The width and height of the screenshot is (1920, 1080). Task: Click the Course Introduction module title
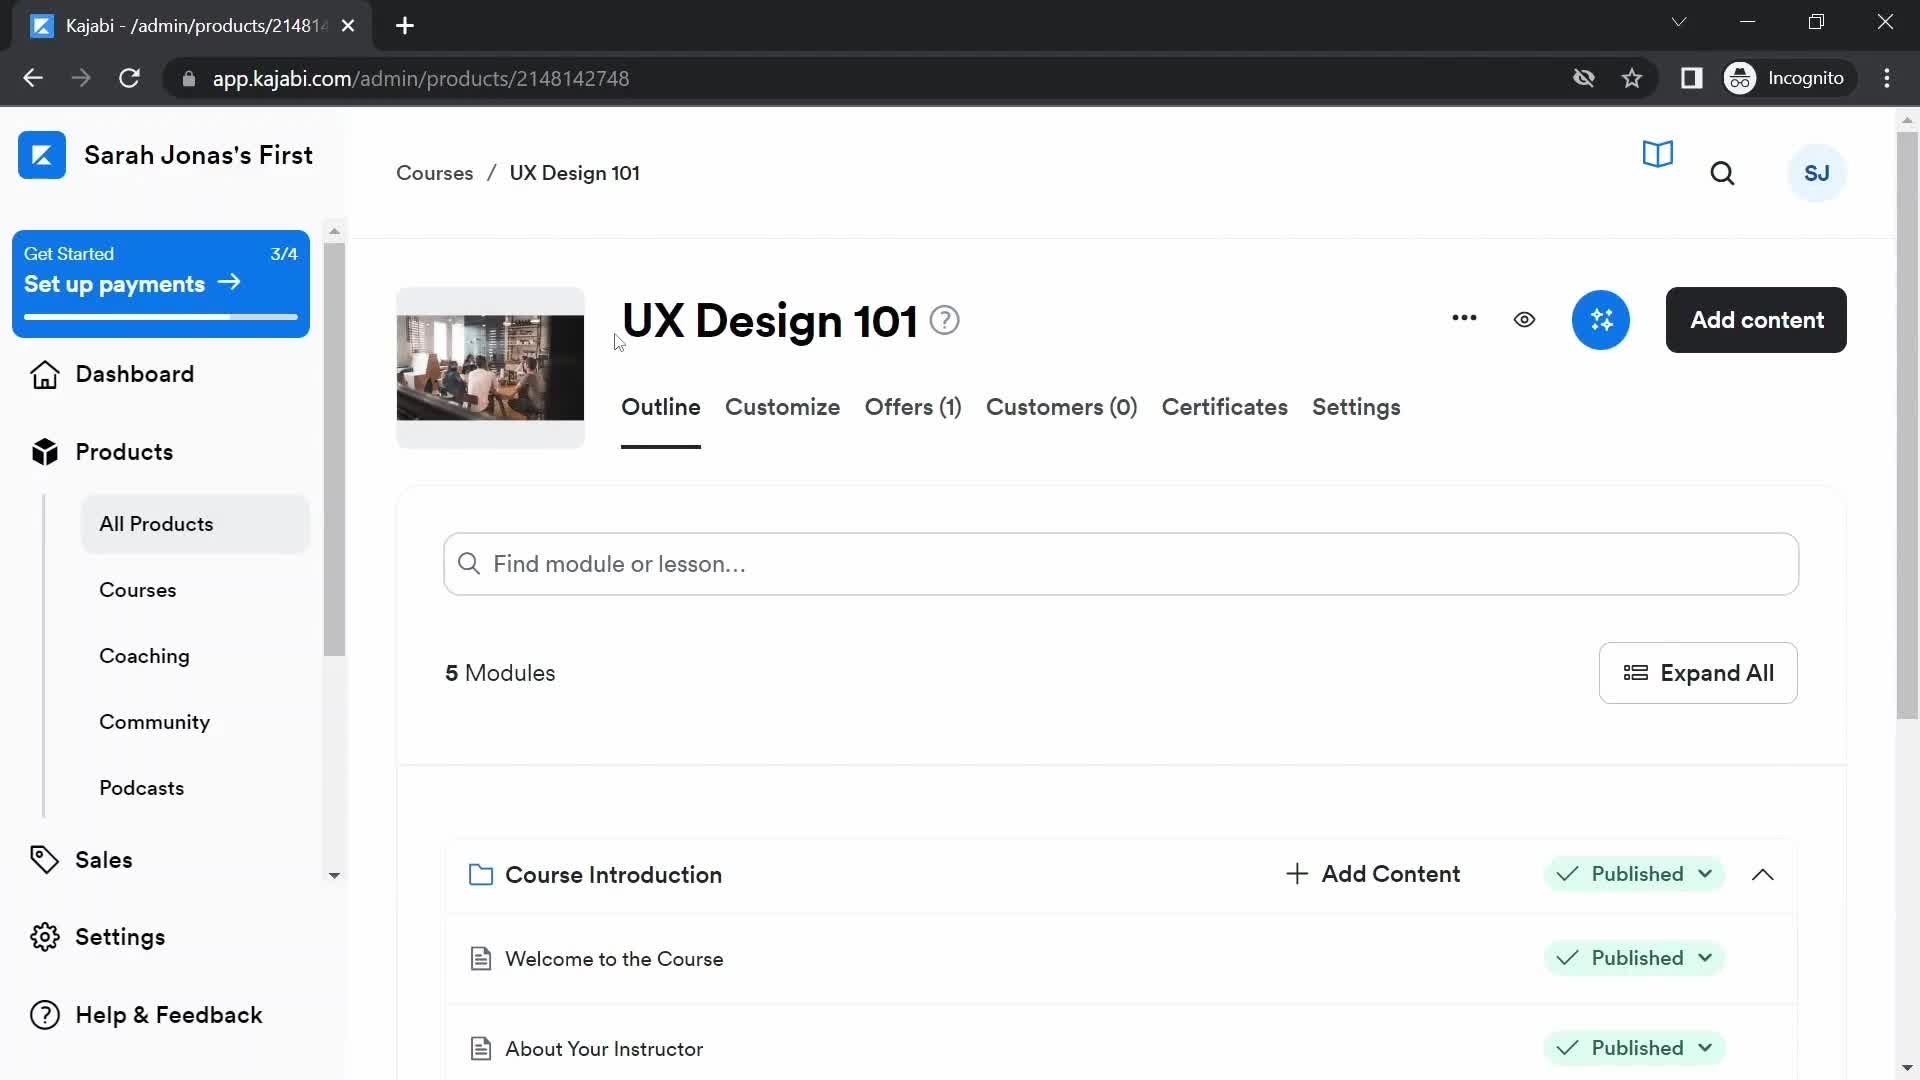pos(613,875)
